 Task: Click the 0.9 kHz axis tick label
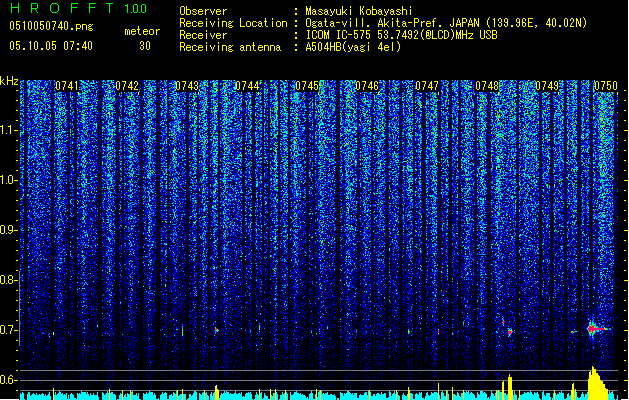[8, 230]
